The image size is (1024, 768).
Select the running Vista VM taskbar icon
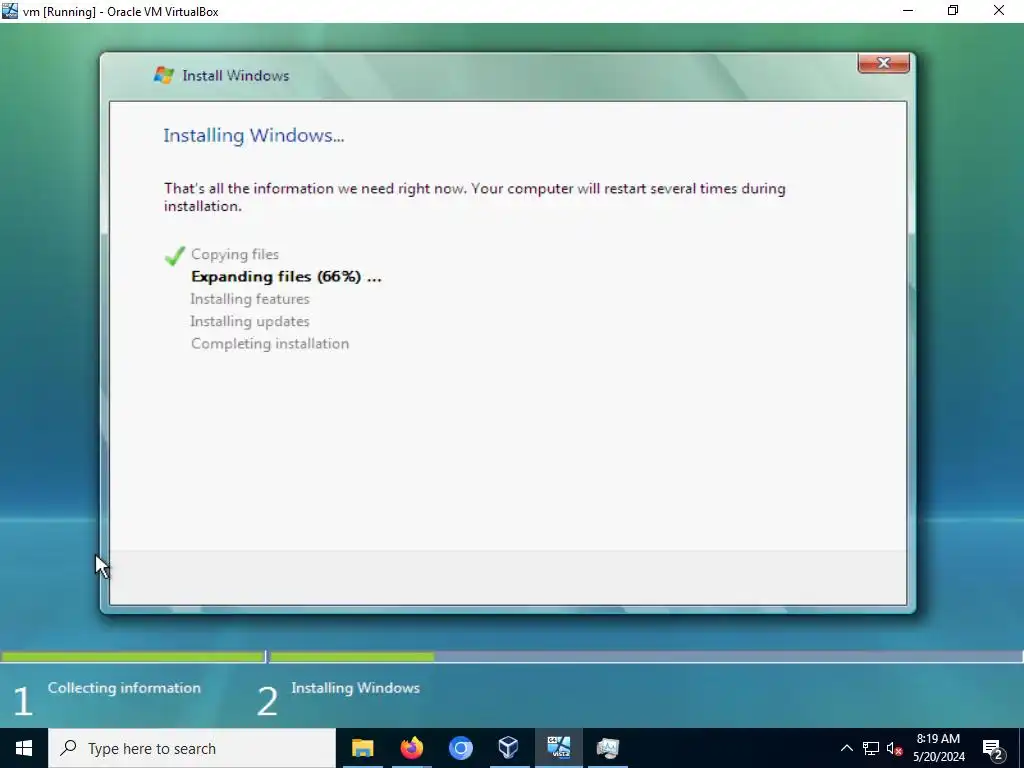click(x=558, y=748)
